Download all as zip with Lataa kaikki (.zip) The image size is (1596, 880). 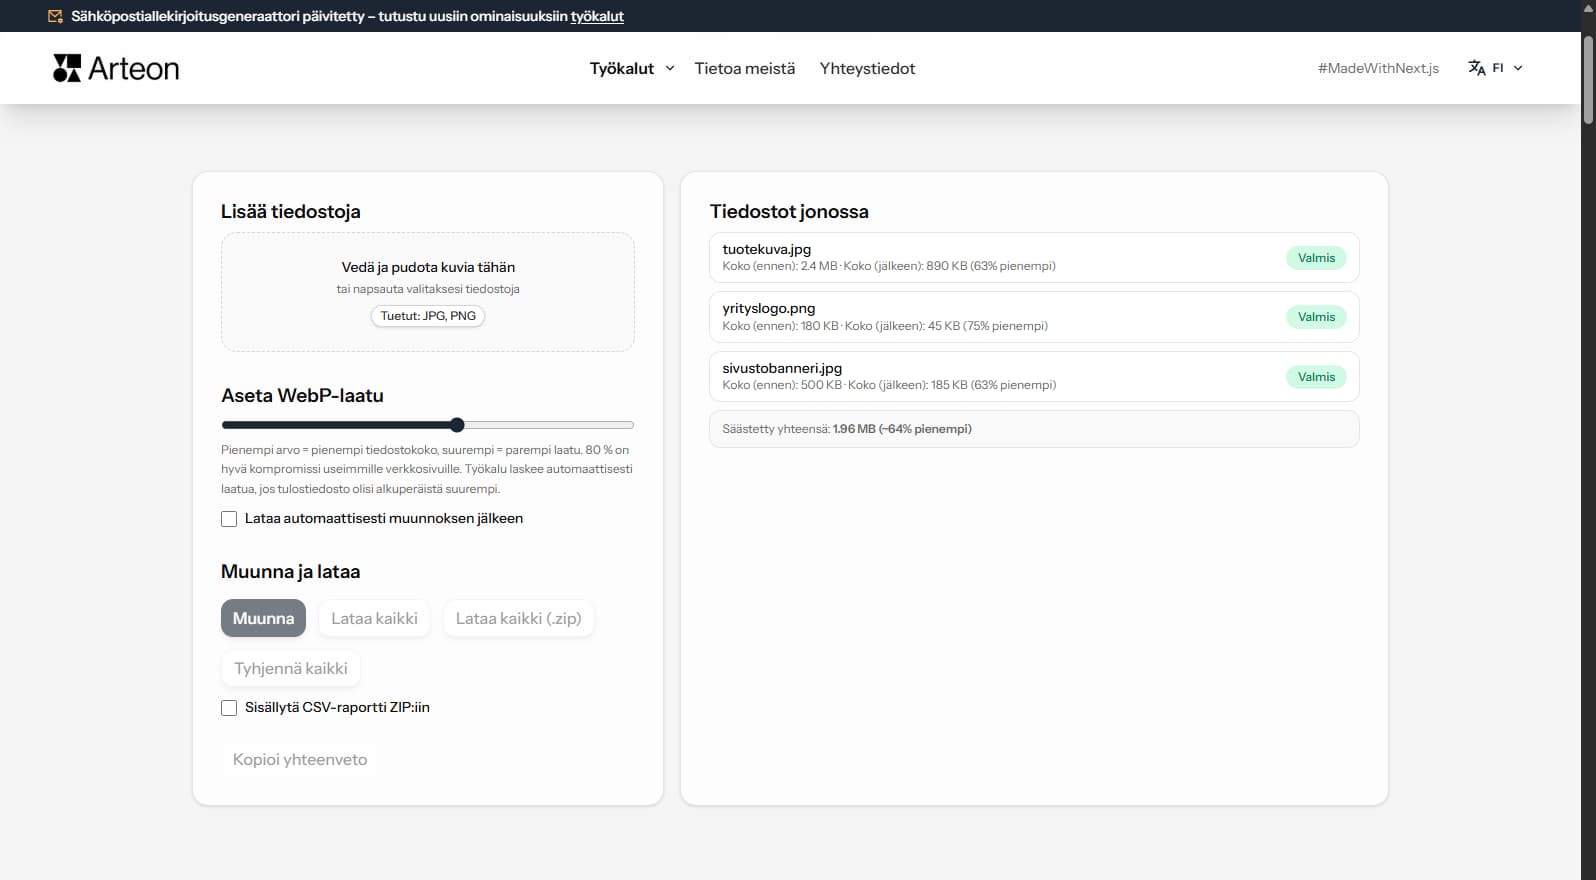click(x=518, y=618)
